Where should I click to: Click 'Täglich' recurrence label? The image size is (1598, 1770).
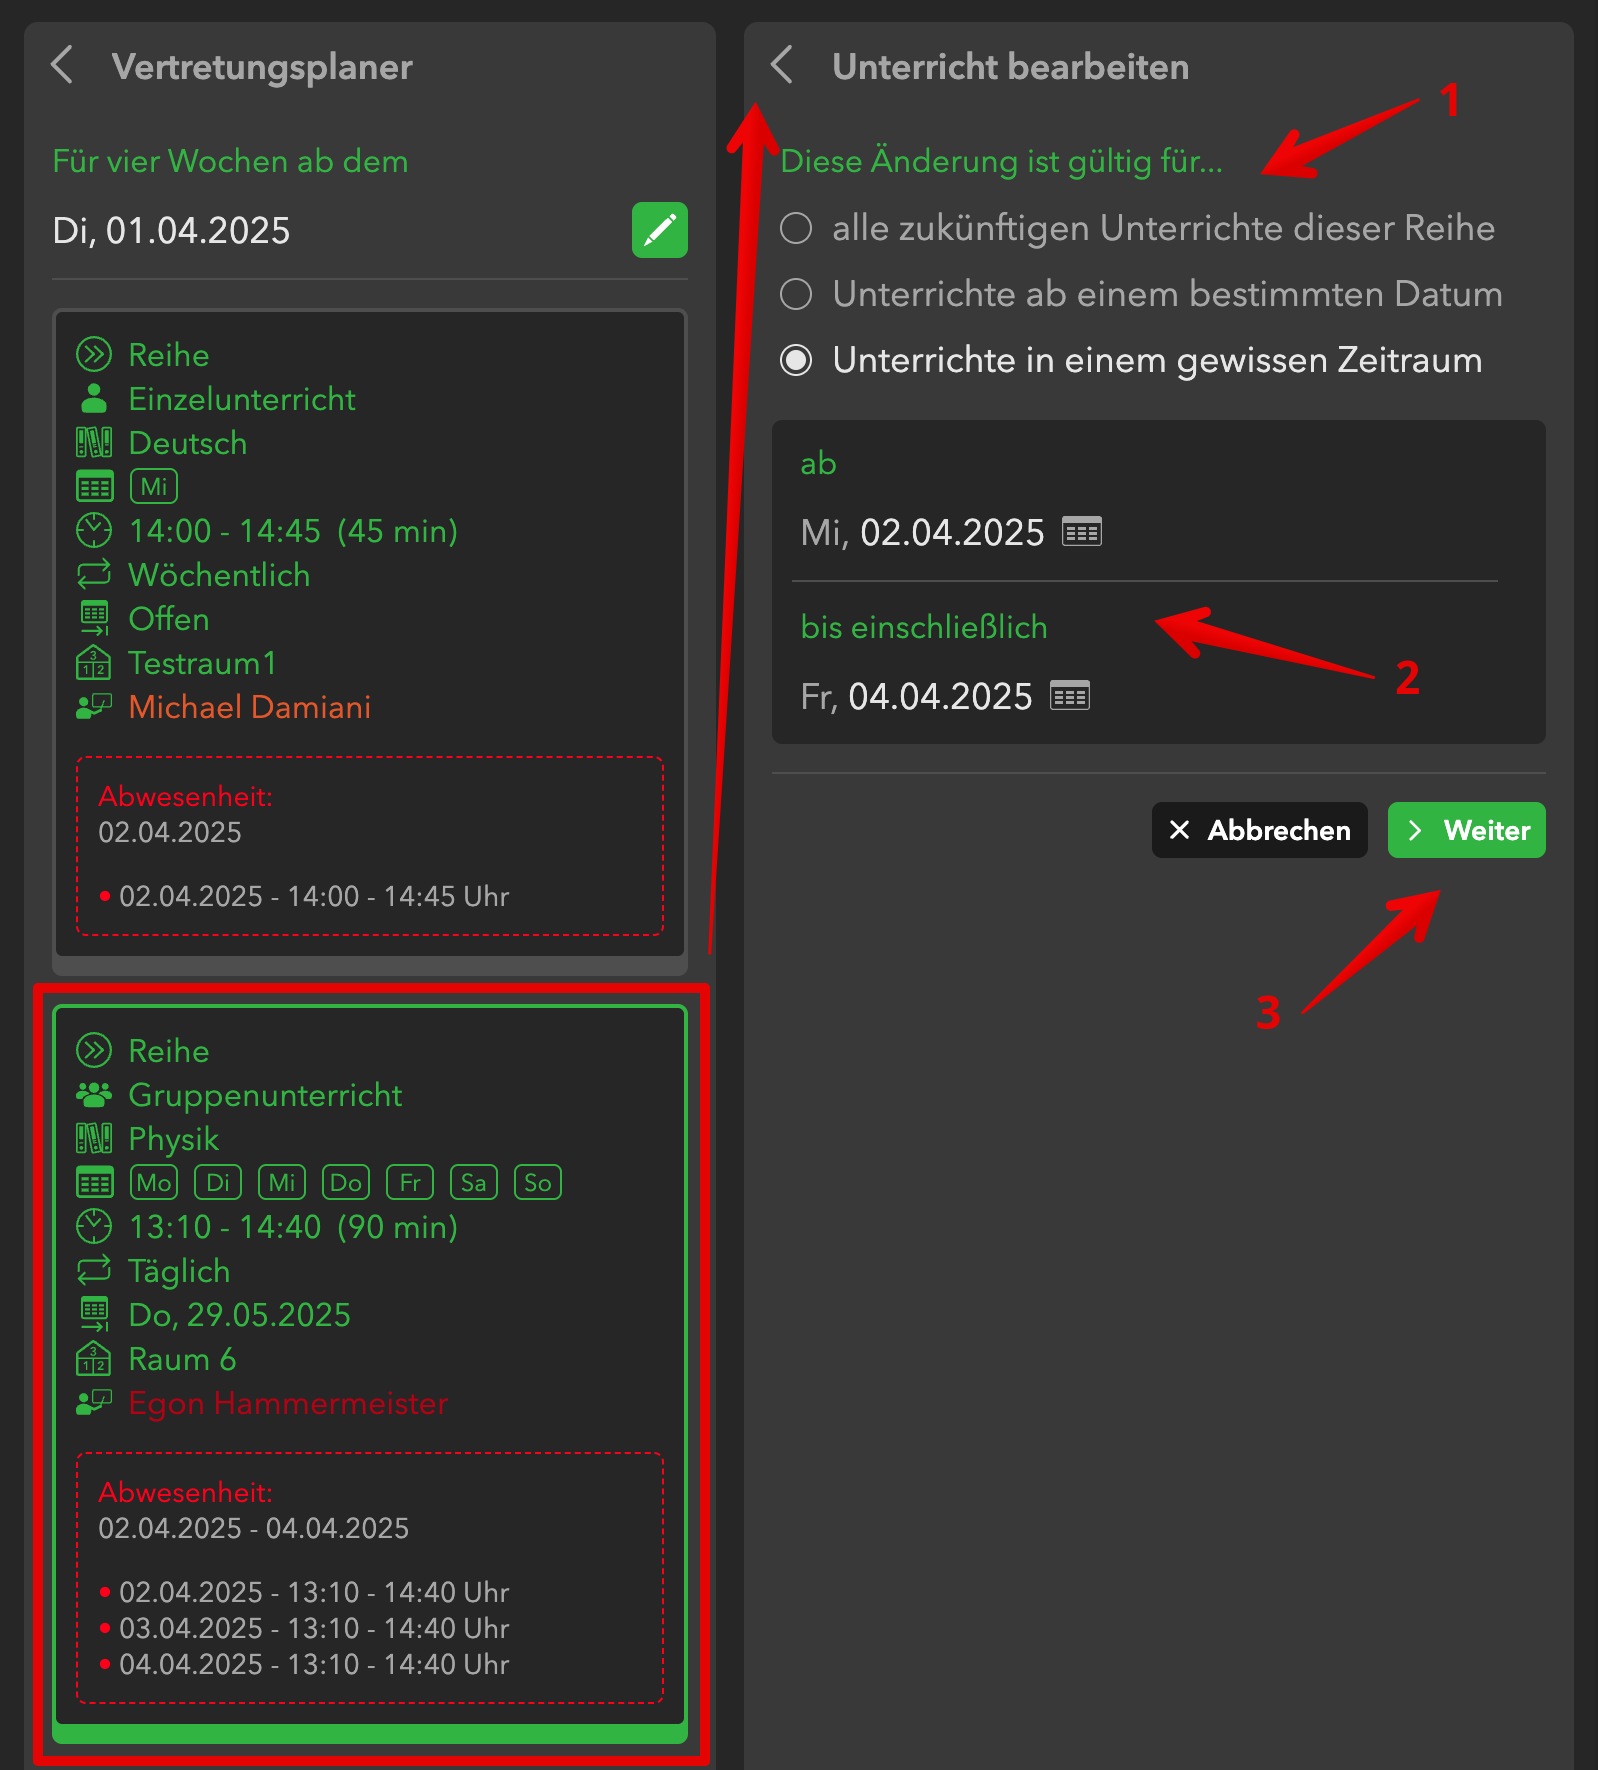point(179,1271)
